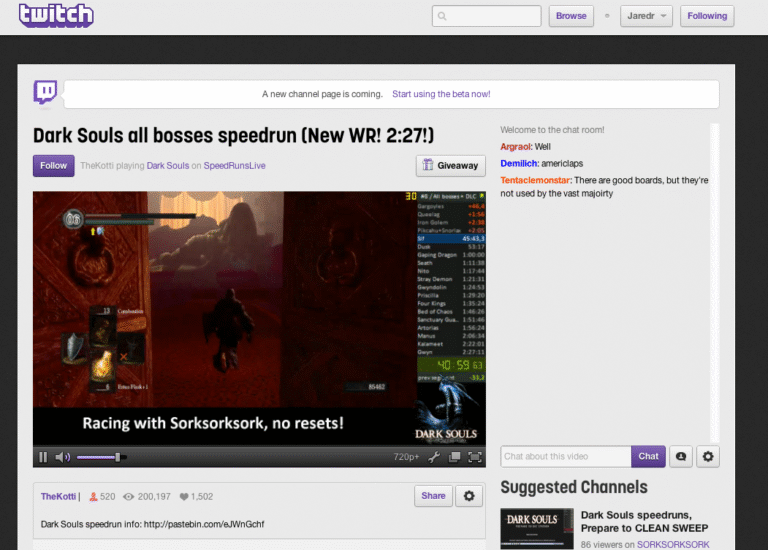
Task: Click the Twitch chat-bubble beta icon
Action: [x=45, y=92]
